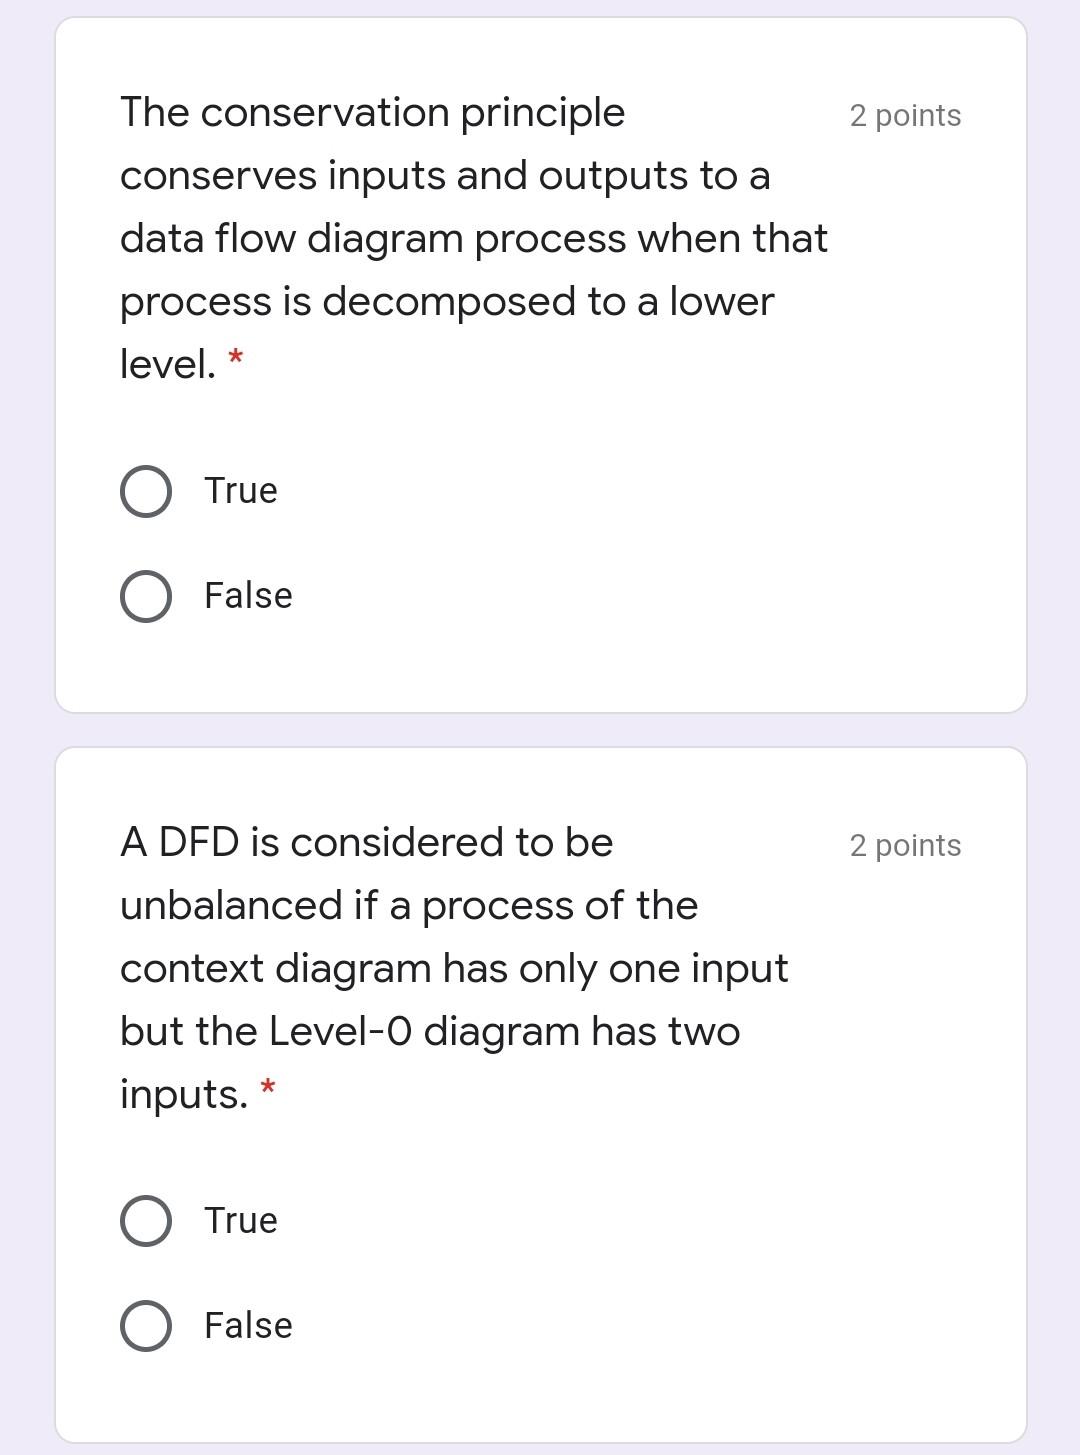The width and height of the screenshot is (1080, 1455).
Task: Click the False label text on the second question
Action: tap(247, 1325)
